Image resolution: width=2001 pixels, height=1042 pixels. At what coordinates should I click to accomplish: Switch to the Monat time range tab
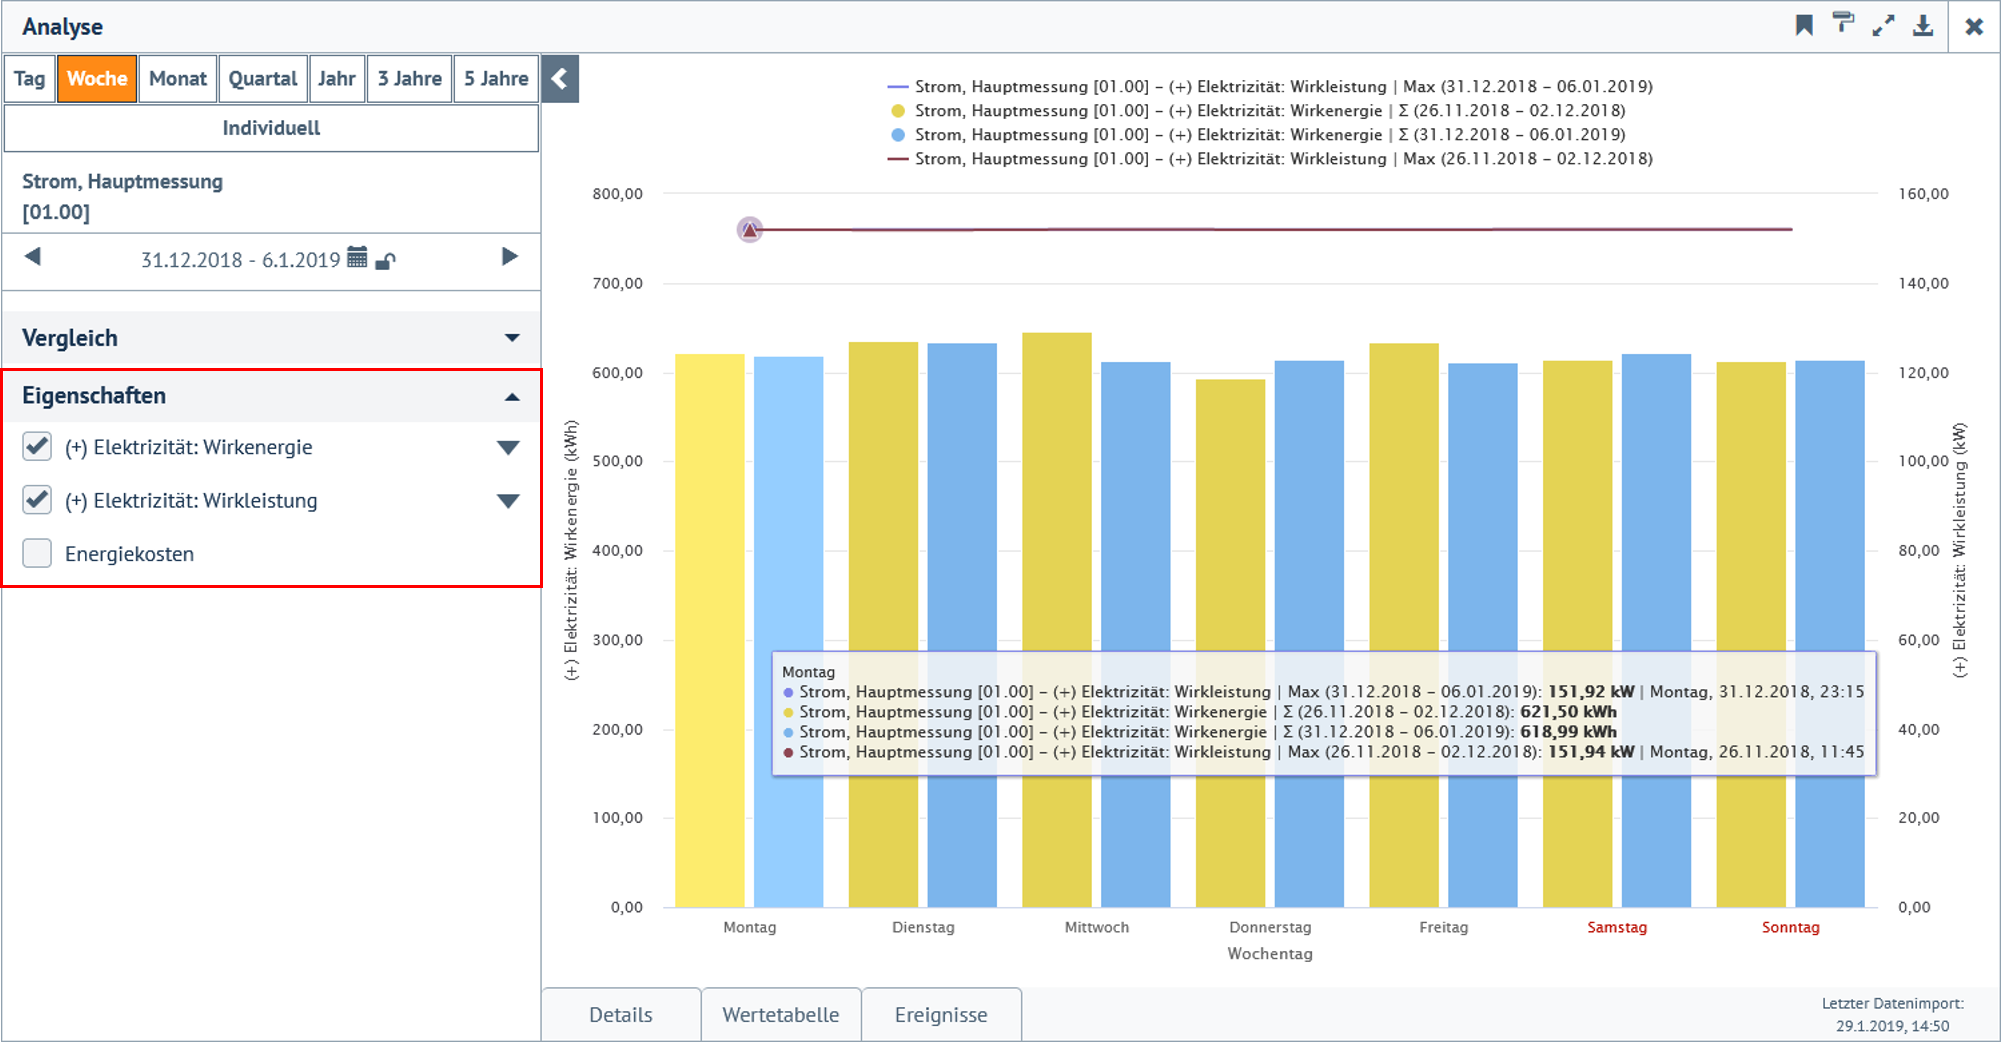click(177, 79)
